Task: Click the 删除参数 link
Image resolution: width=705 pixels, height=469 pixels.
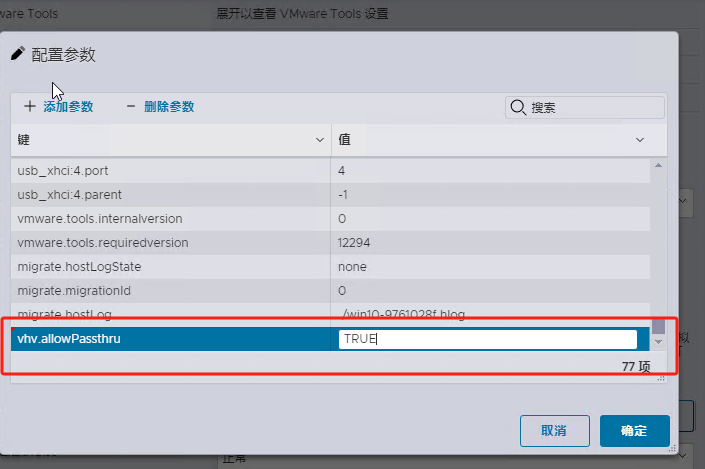Action: tap(169, 107)
